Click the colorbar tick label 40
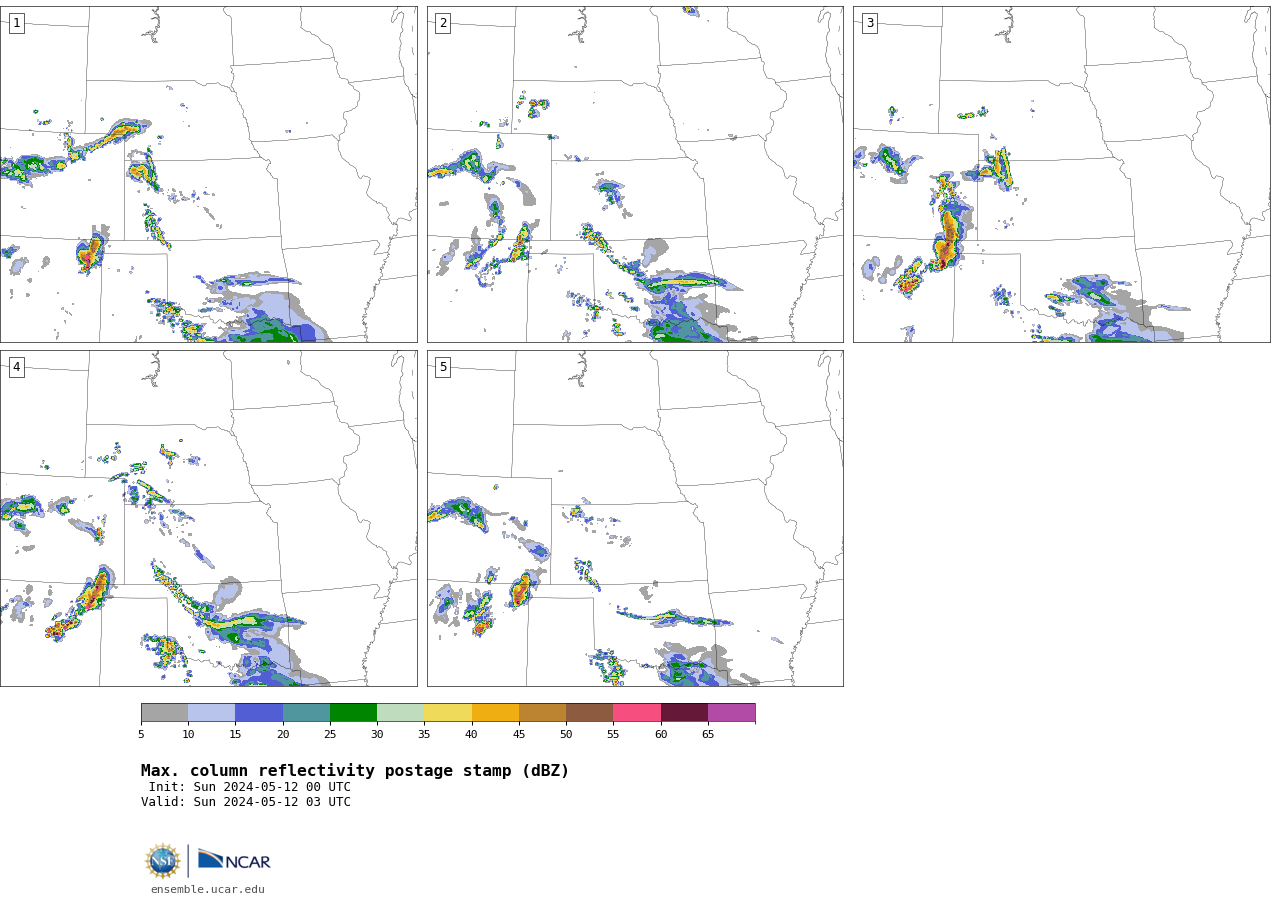 click(x=472, y=734)
